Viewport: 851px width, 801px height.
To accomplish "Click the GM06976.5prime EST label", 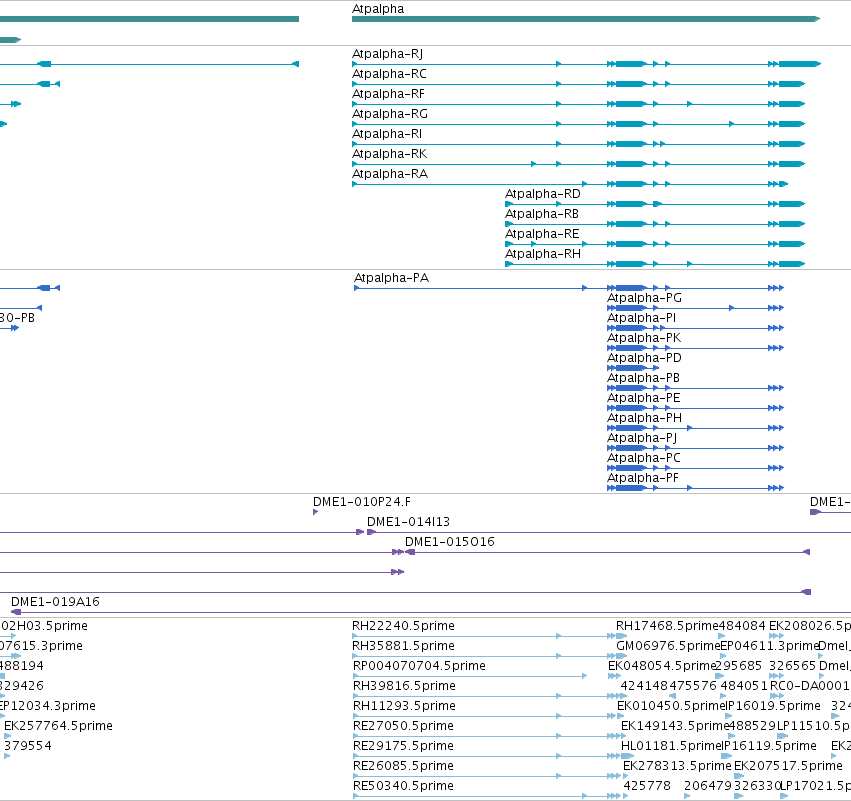I will pos(668,646).
